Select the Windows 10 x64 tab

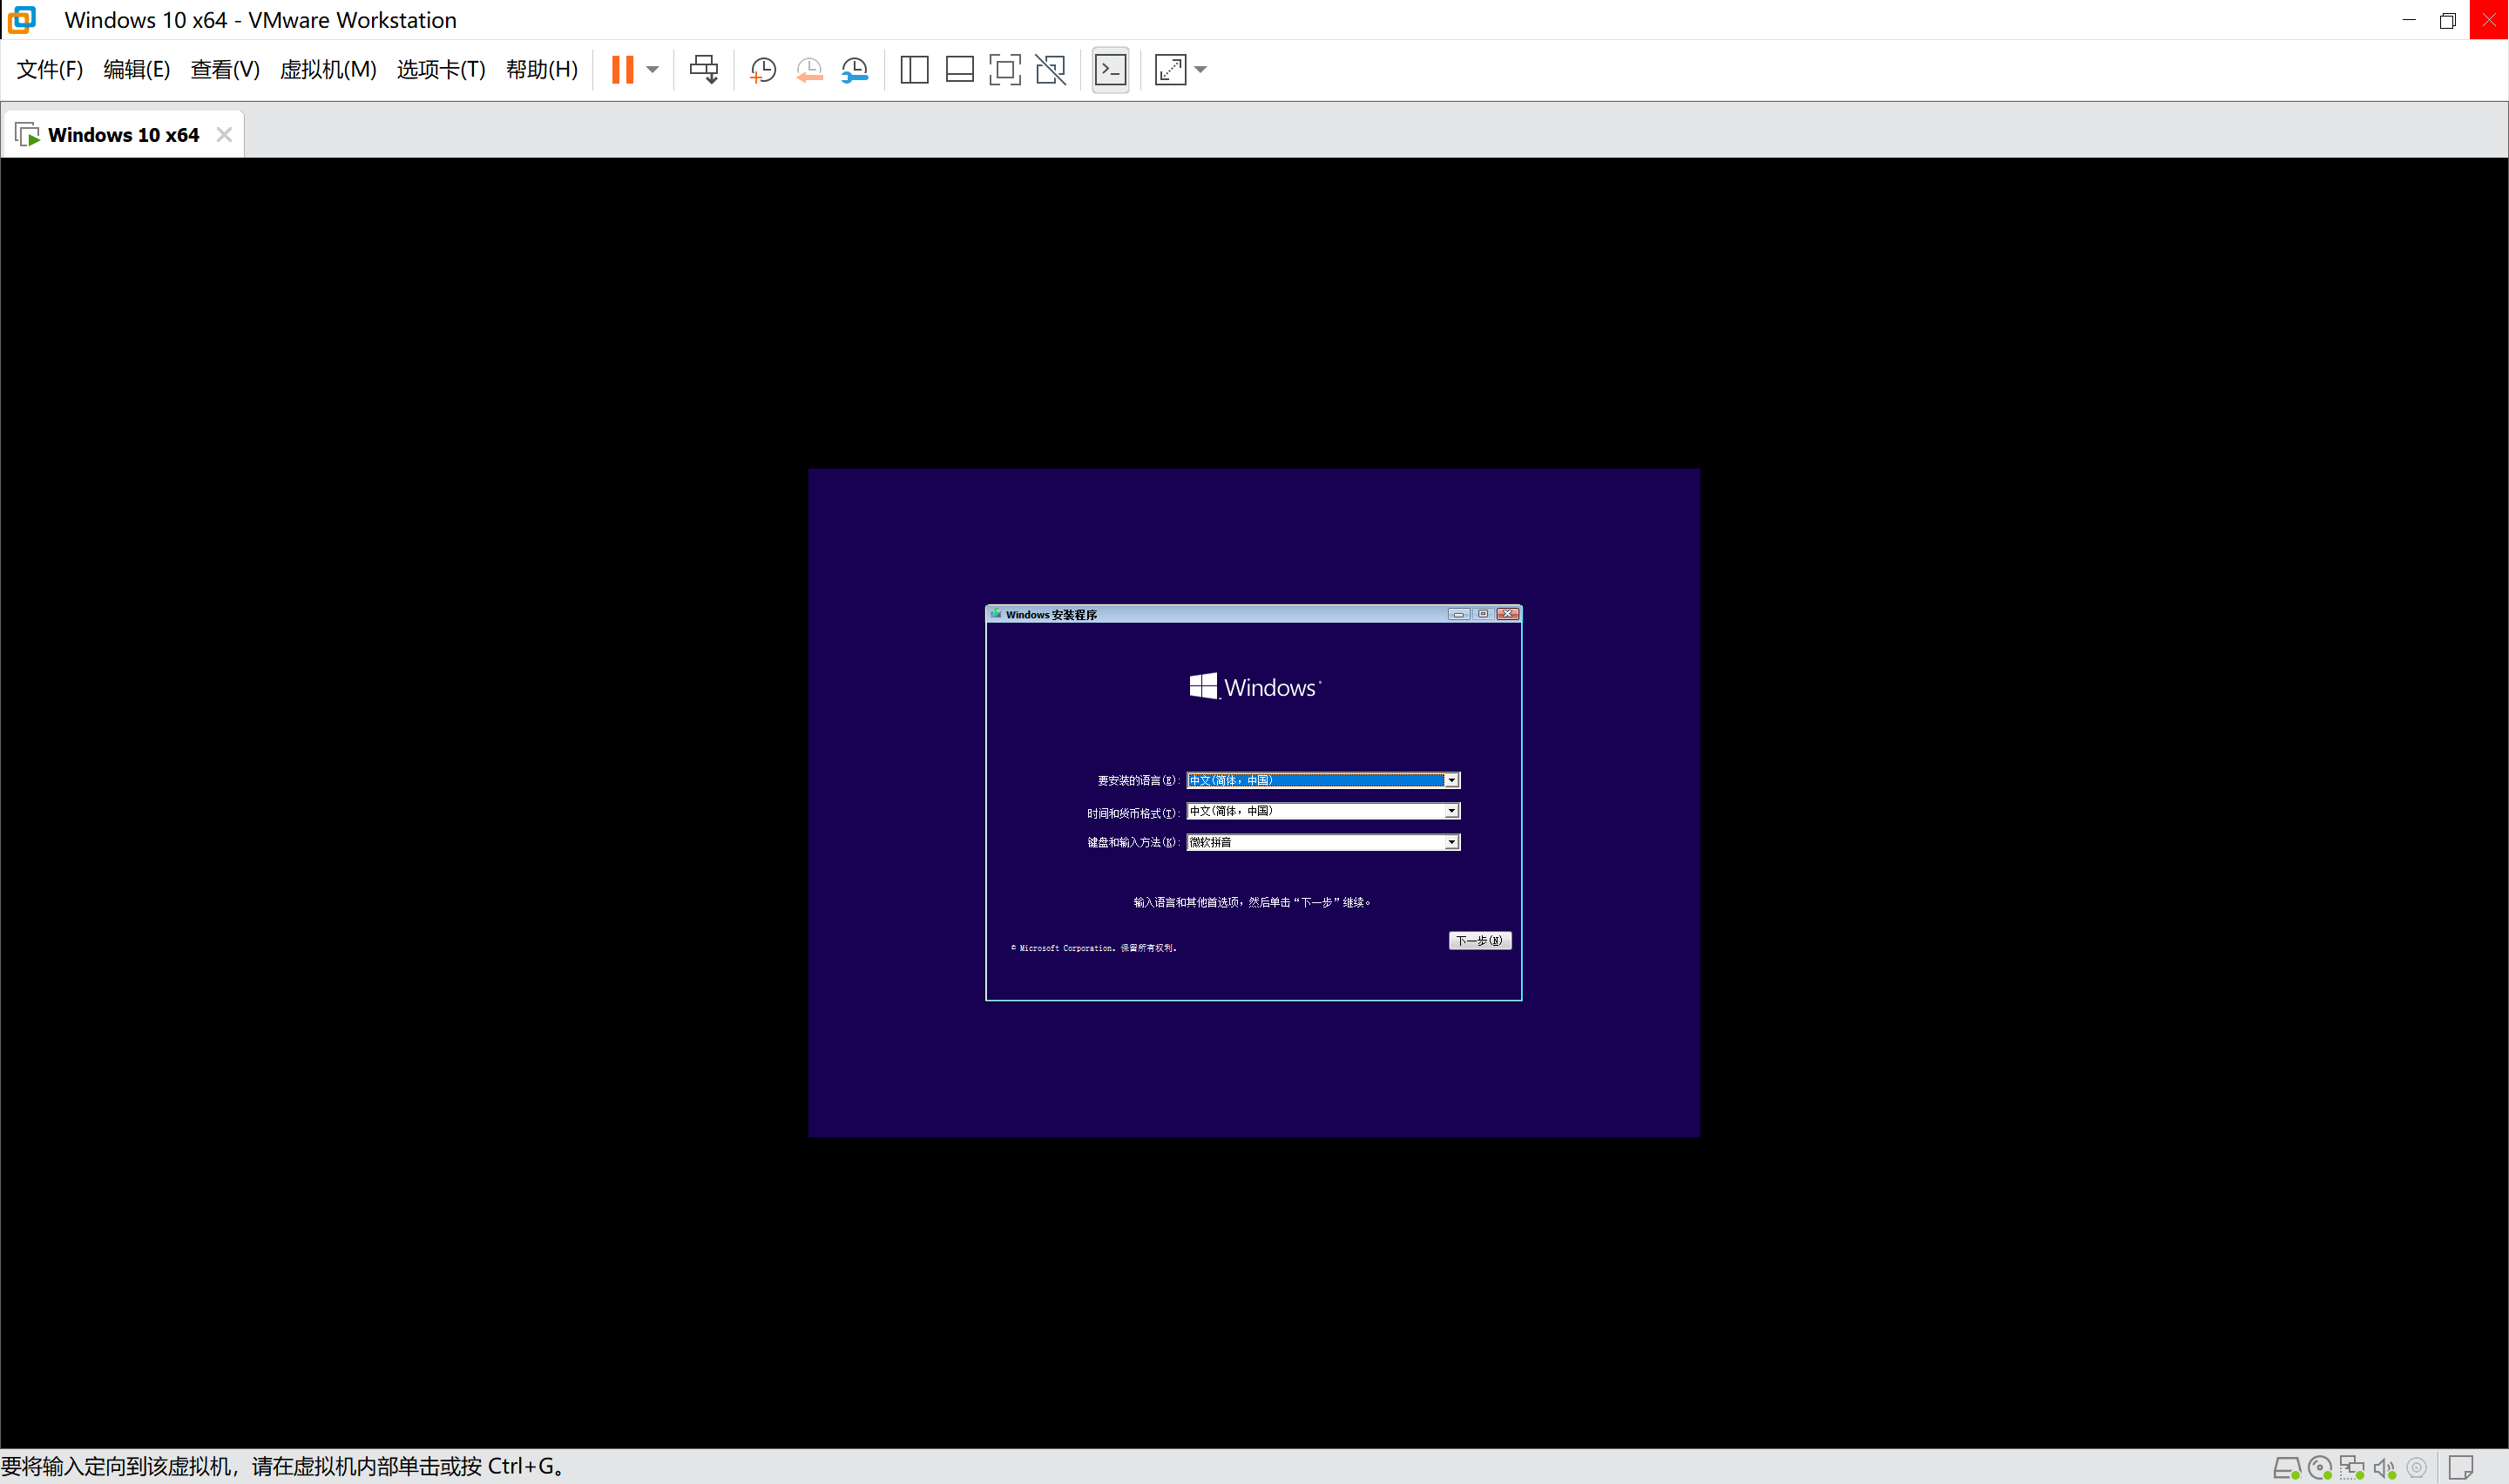click(x=123, y=135)
